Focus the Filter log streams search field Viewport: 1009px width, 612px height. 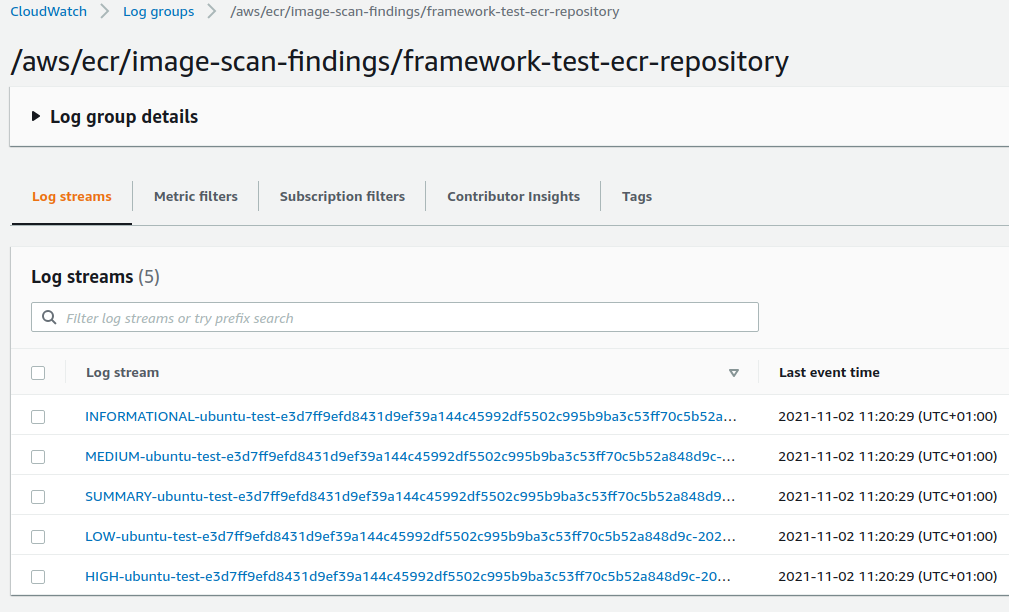394,317
